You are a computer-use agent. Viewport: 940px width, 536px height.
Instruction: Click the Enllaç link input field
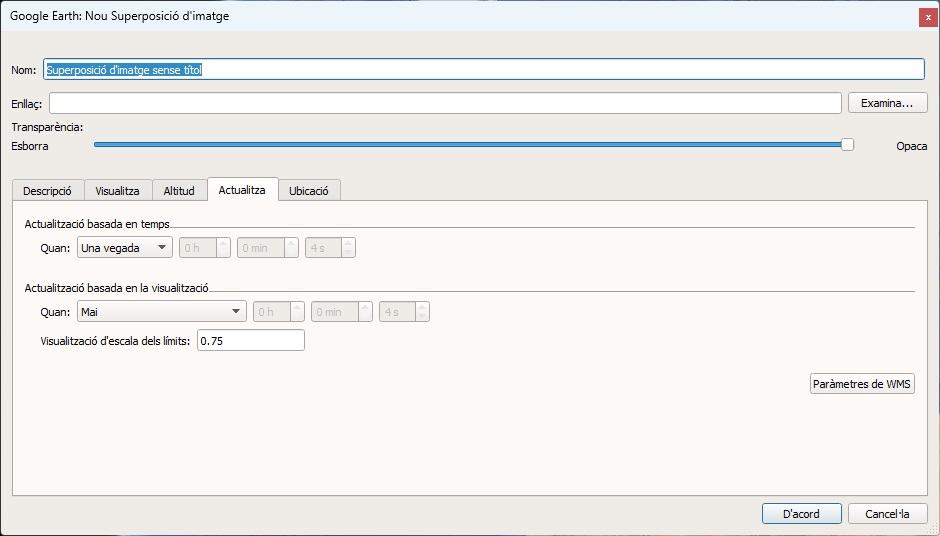click(445, 103)
